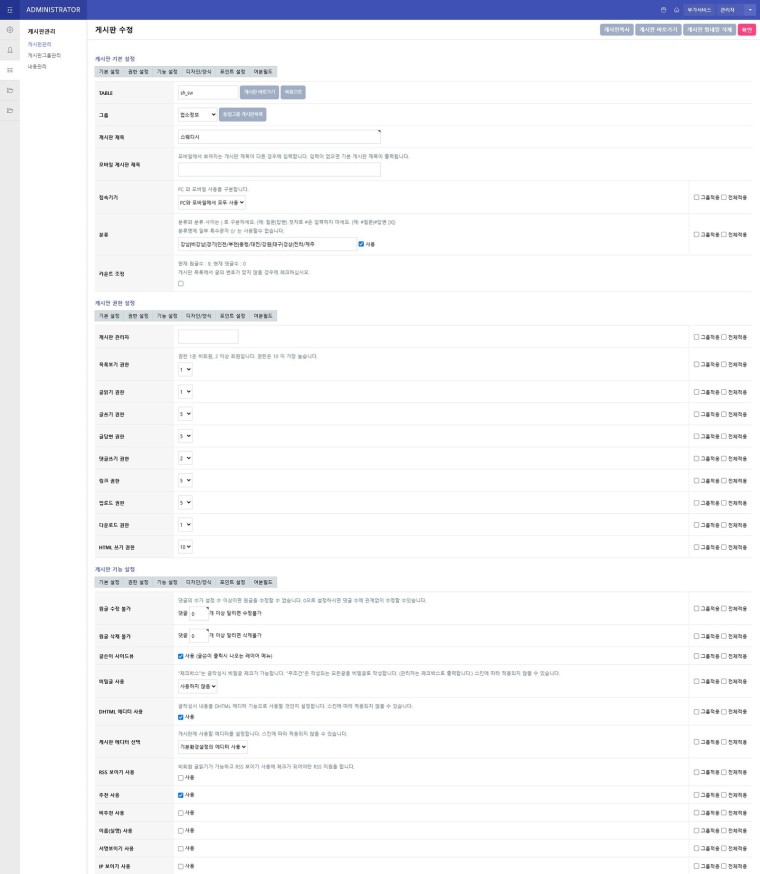Screen dimensions: 760x874
Task: Open the lower folder icon in left sidebar
Action: coord(9,110)
